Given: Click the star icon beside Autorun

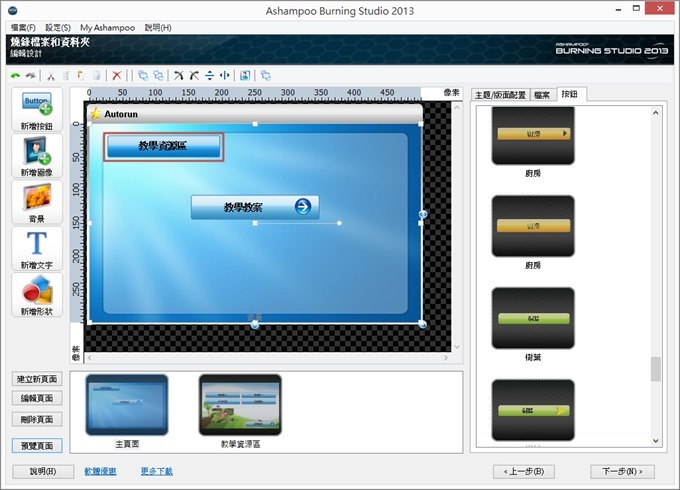Looking at the screenshot, I should [95, 114].
